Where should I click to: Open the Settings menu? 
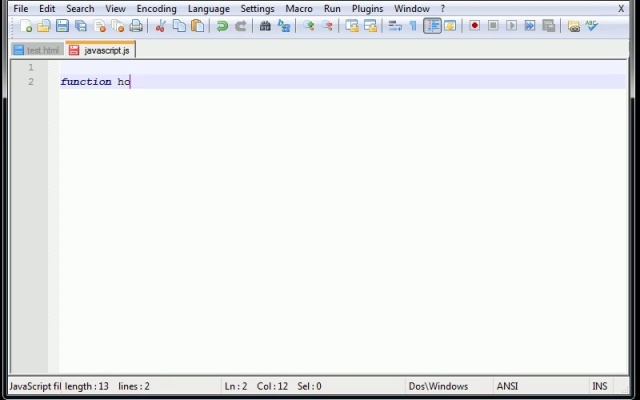(257, 9)
